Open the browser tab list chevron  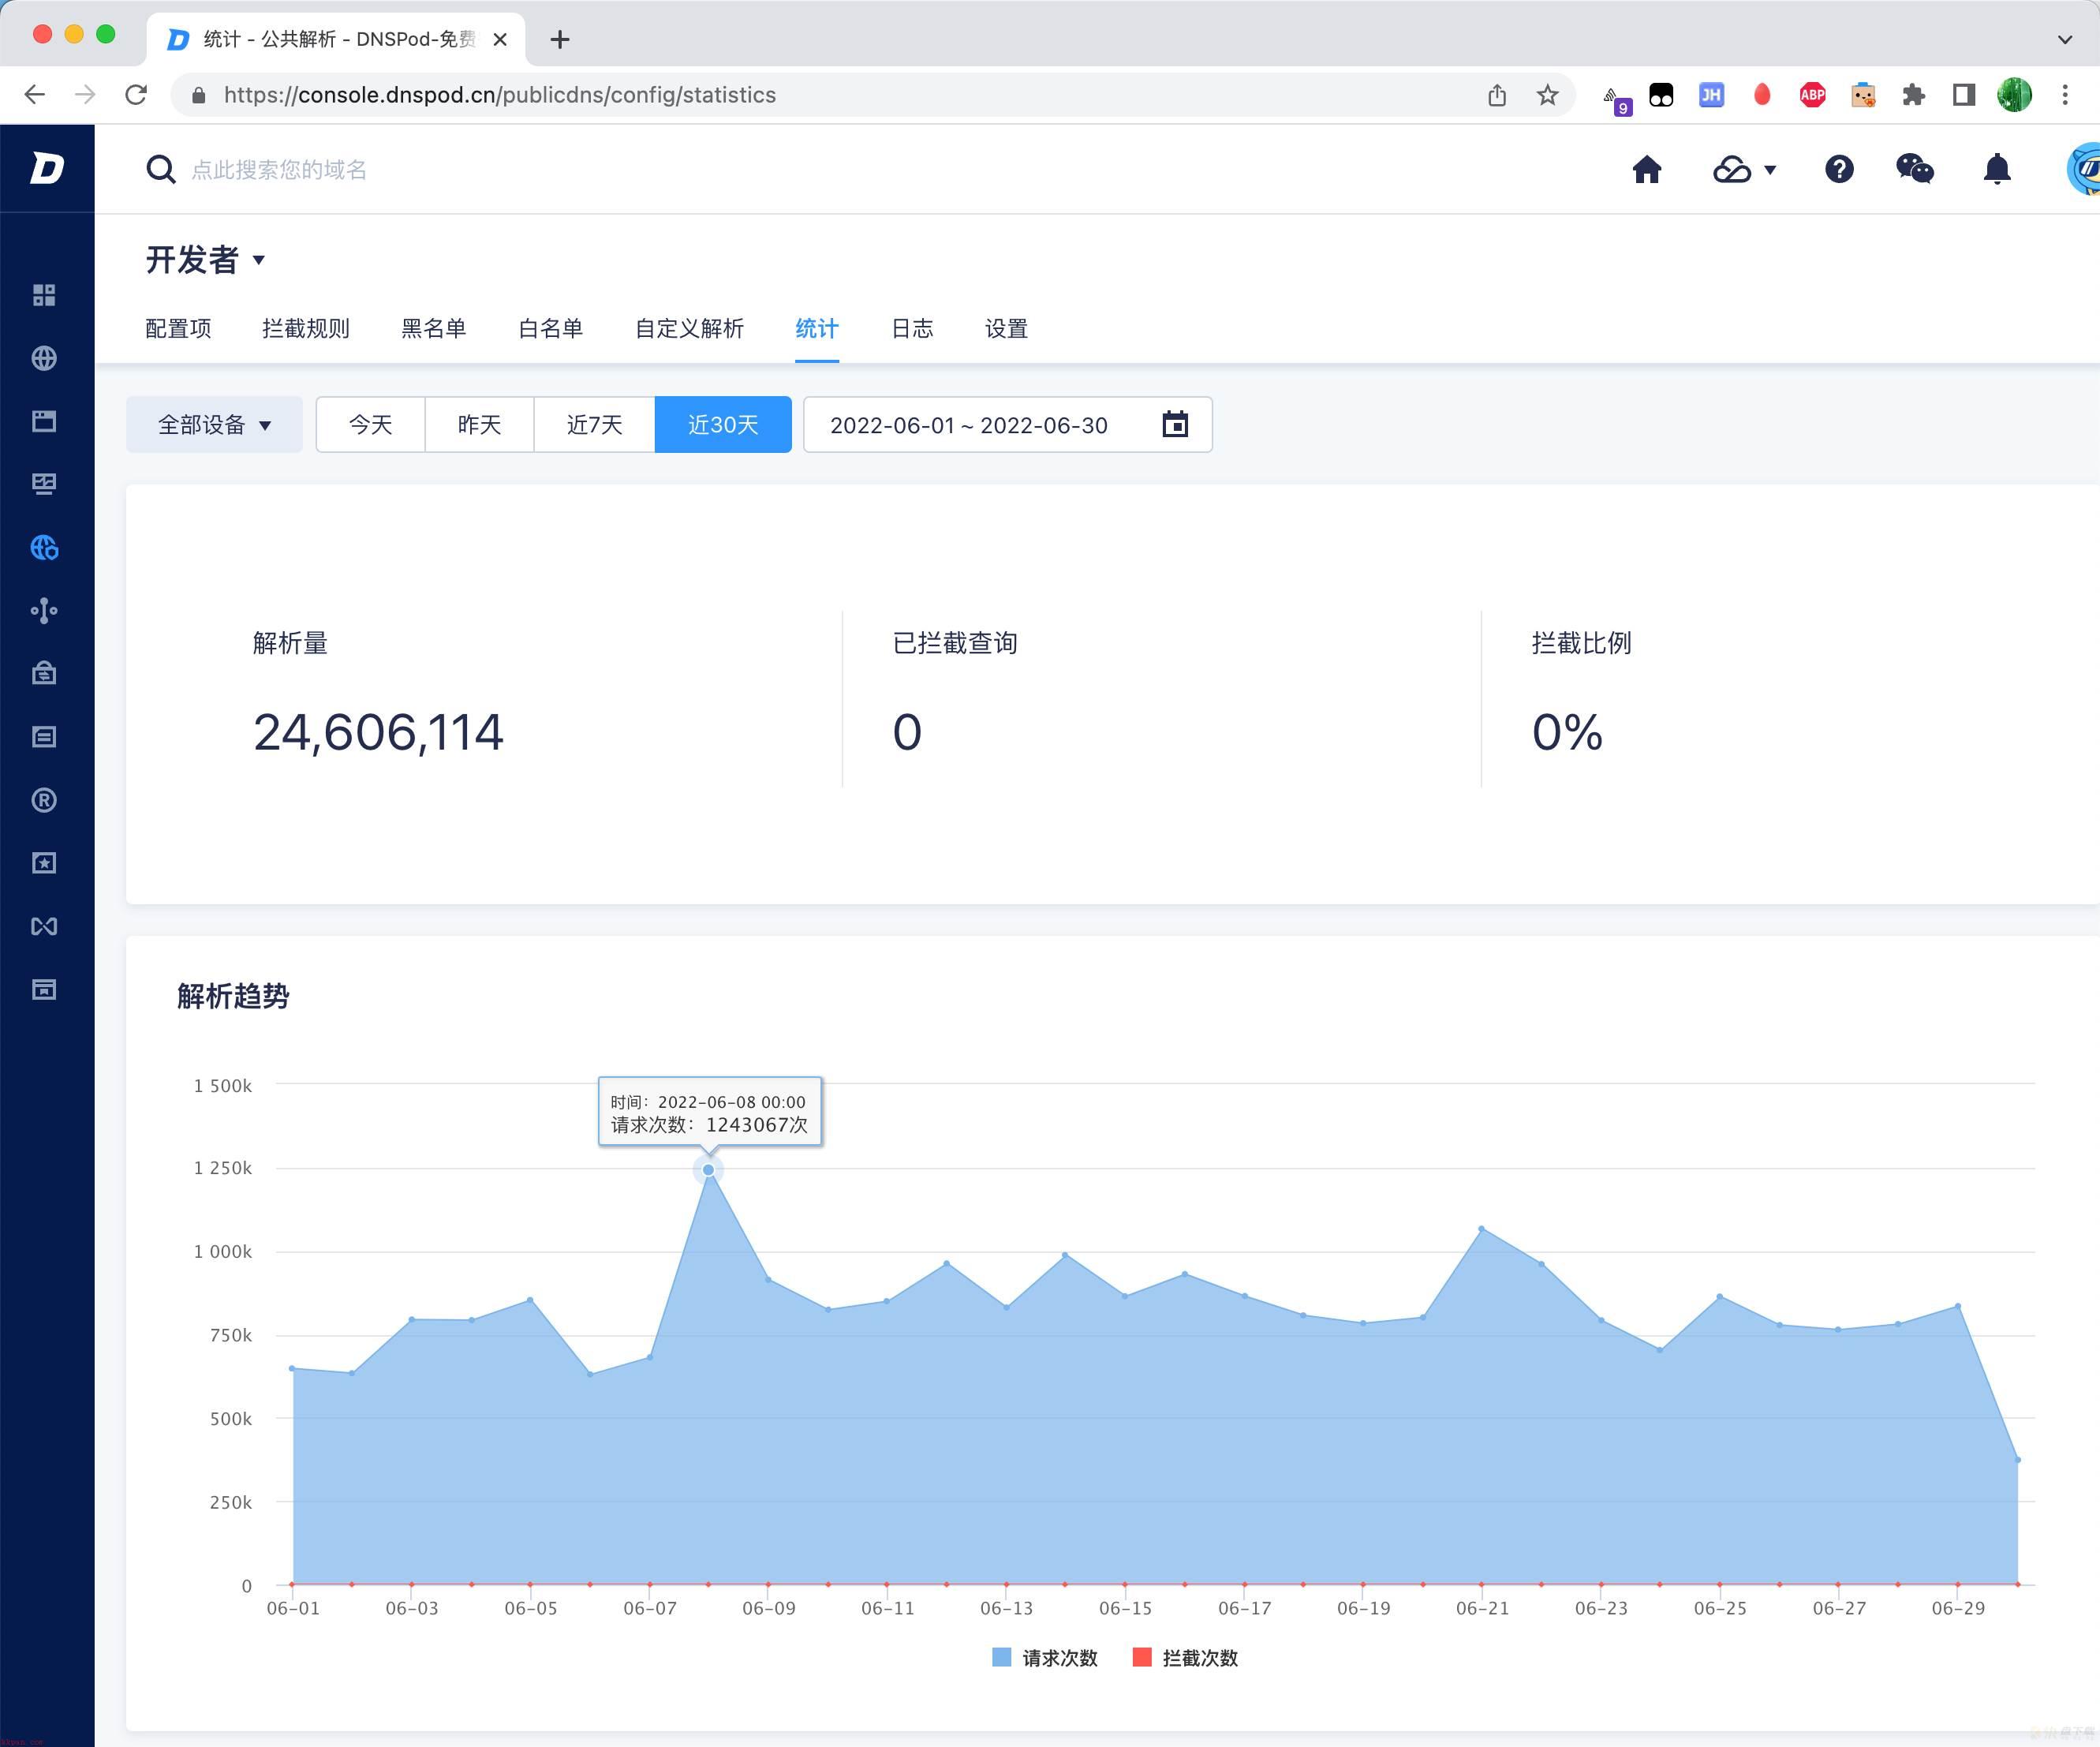2065,39
